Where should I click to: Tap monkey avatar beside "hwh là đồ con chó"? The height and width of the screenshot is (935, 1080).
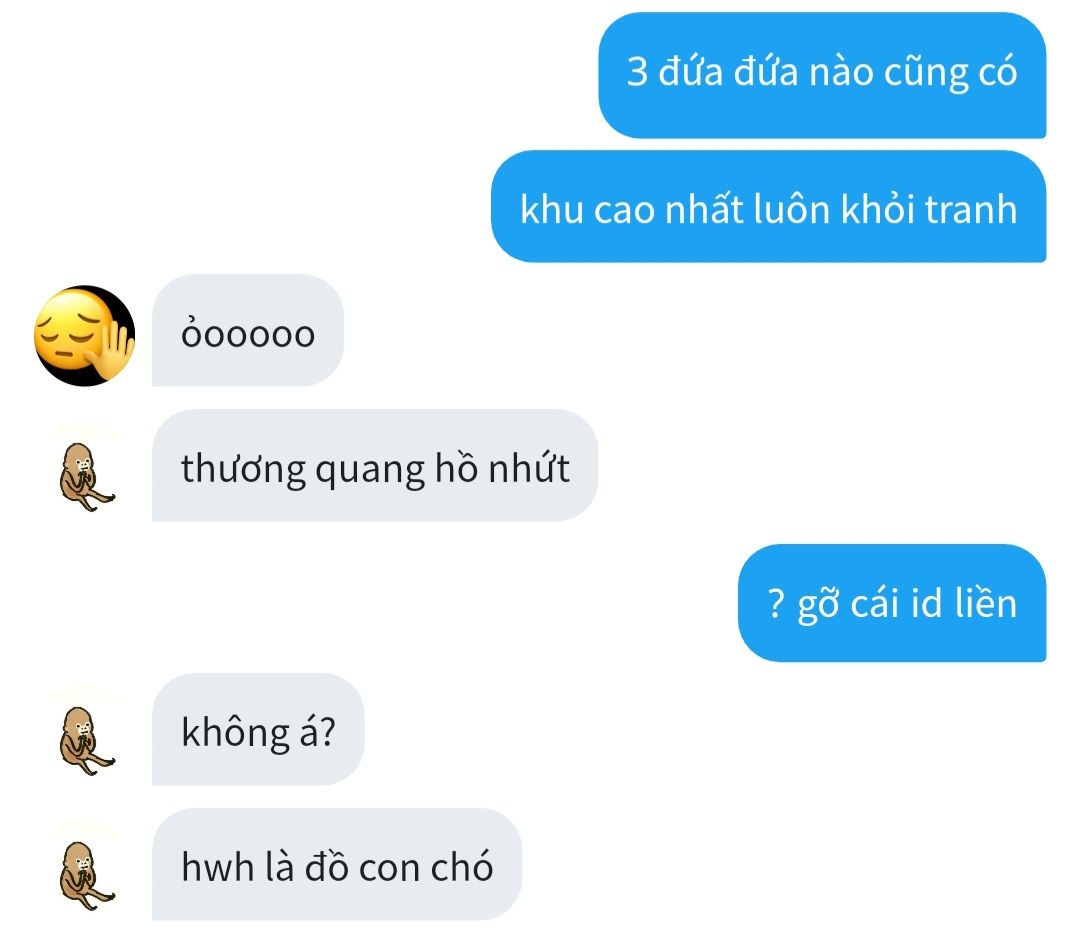click(x=85, y=875)
